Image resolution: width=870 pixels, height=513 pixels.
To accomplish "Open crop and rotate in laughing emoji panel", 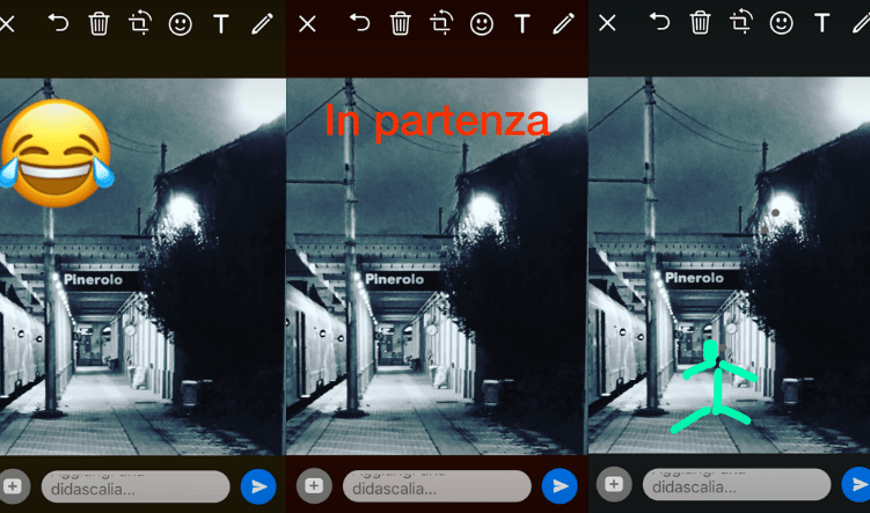I will tap(139, 24).
